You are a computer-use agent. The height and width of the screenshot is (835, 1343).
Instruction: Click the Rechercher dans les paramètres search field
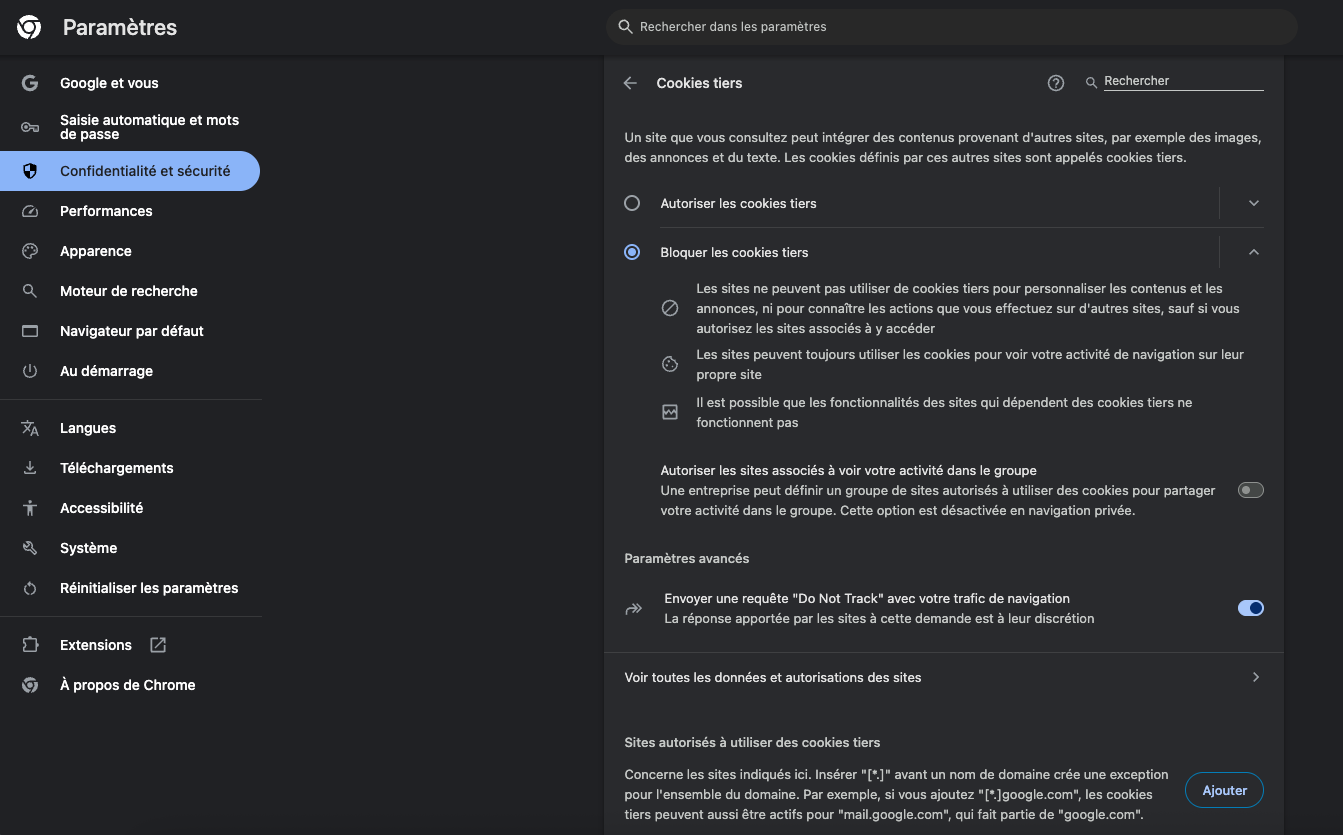click(950, 26)
